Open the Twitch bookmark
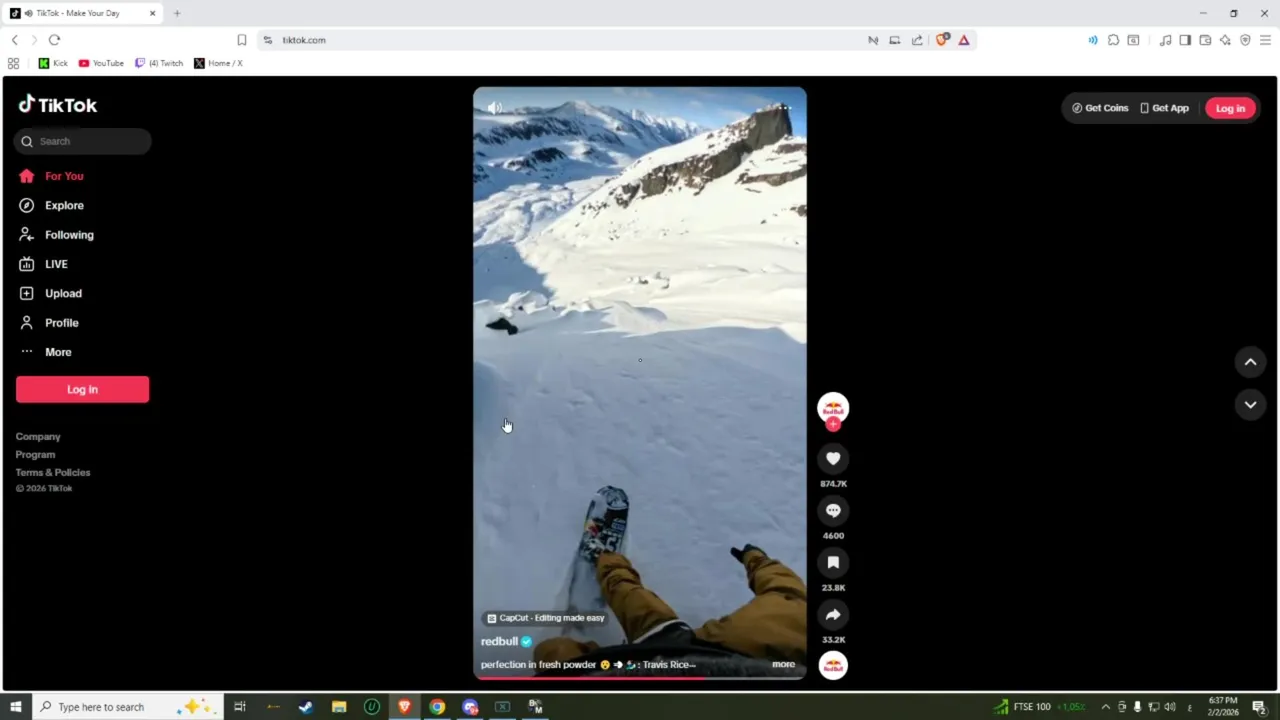 pyautogui.click(x=159, y=63)
